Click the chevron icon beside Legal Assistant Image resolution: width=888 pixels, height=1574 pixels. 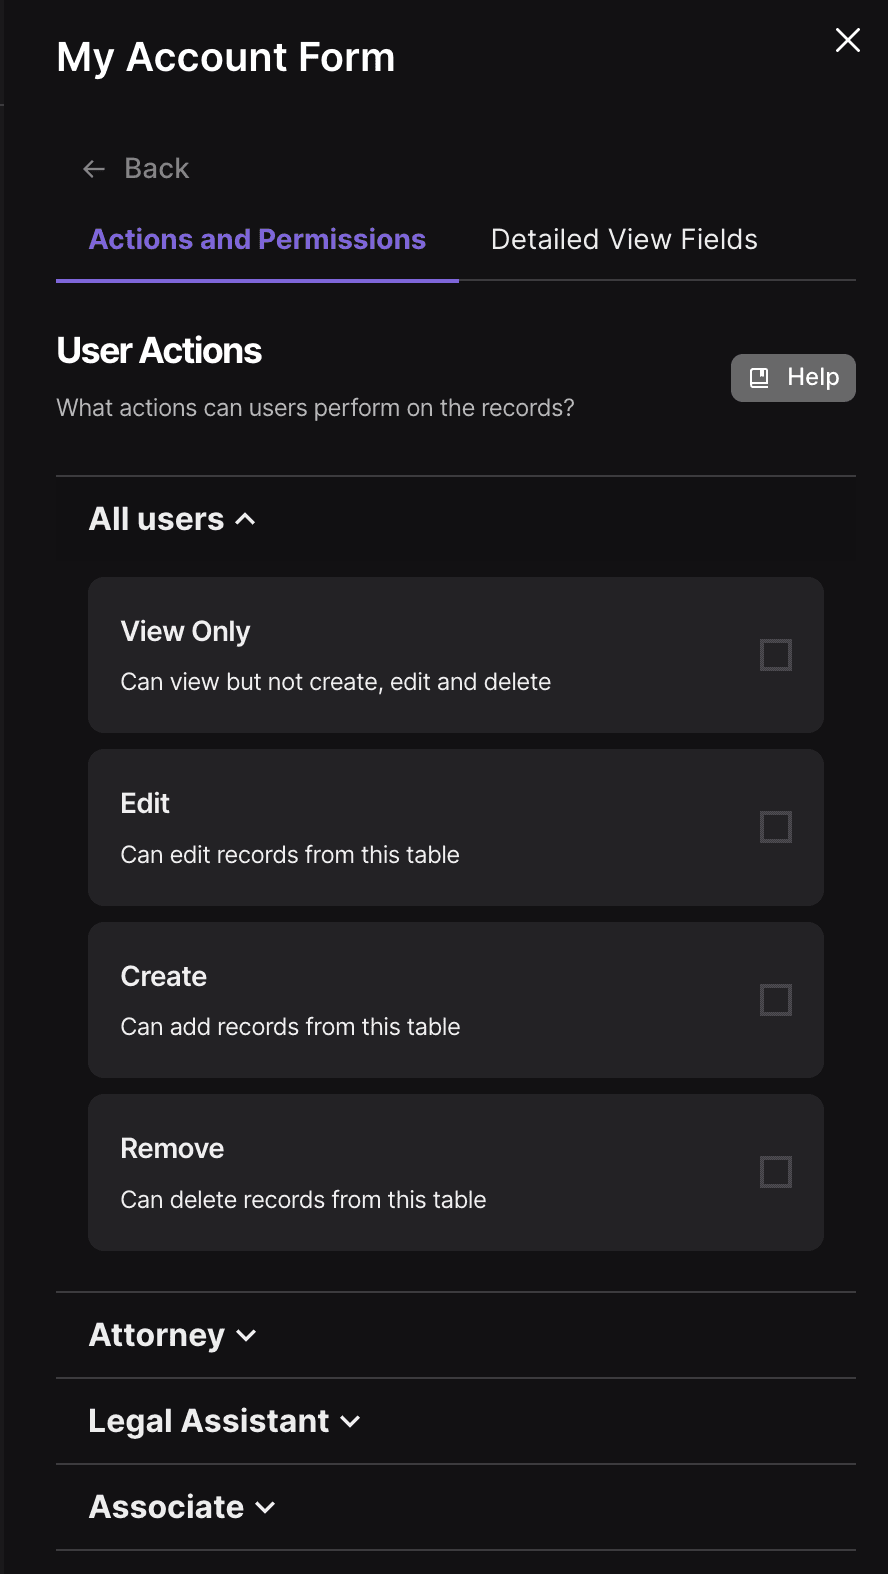click(350, 1422)
